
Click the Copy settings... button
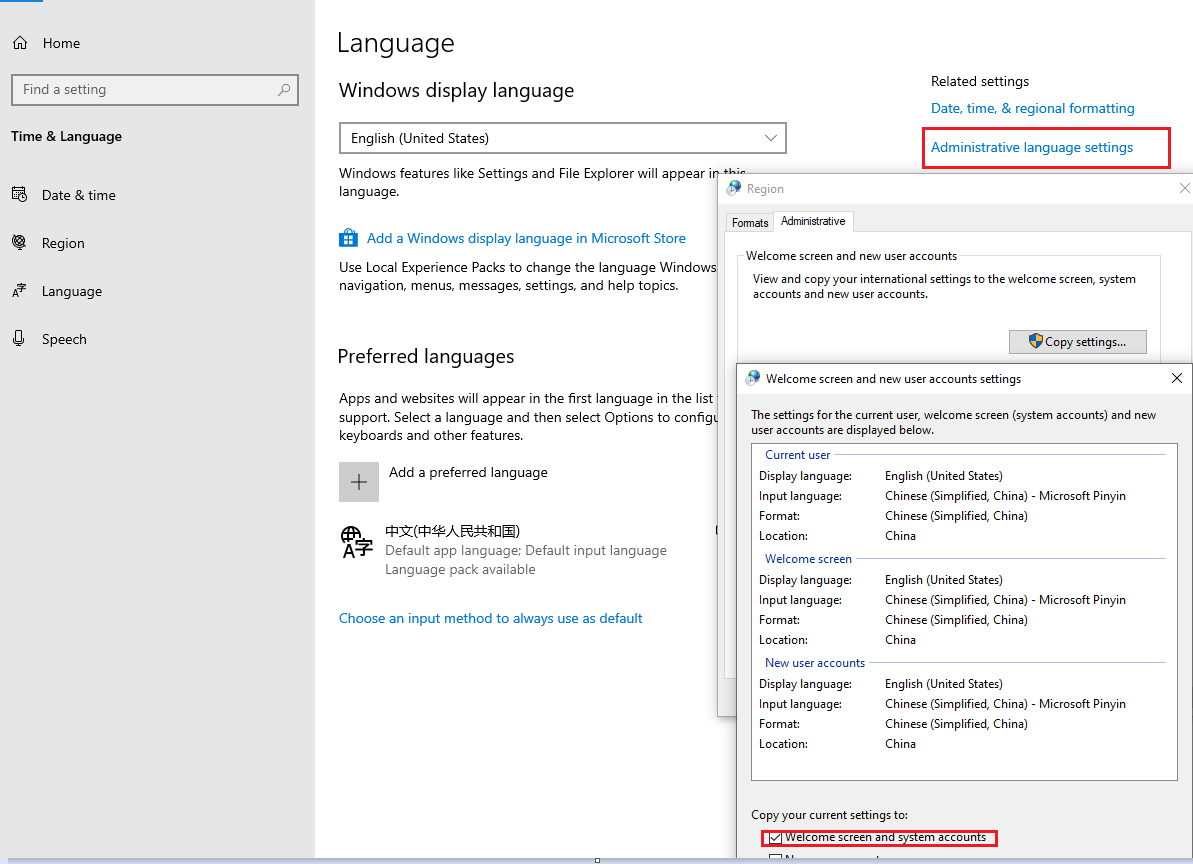pos(1077,342)
